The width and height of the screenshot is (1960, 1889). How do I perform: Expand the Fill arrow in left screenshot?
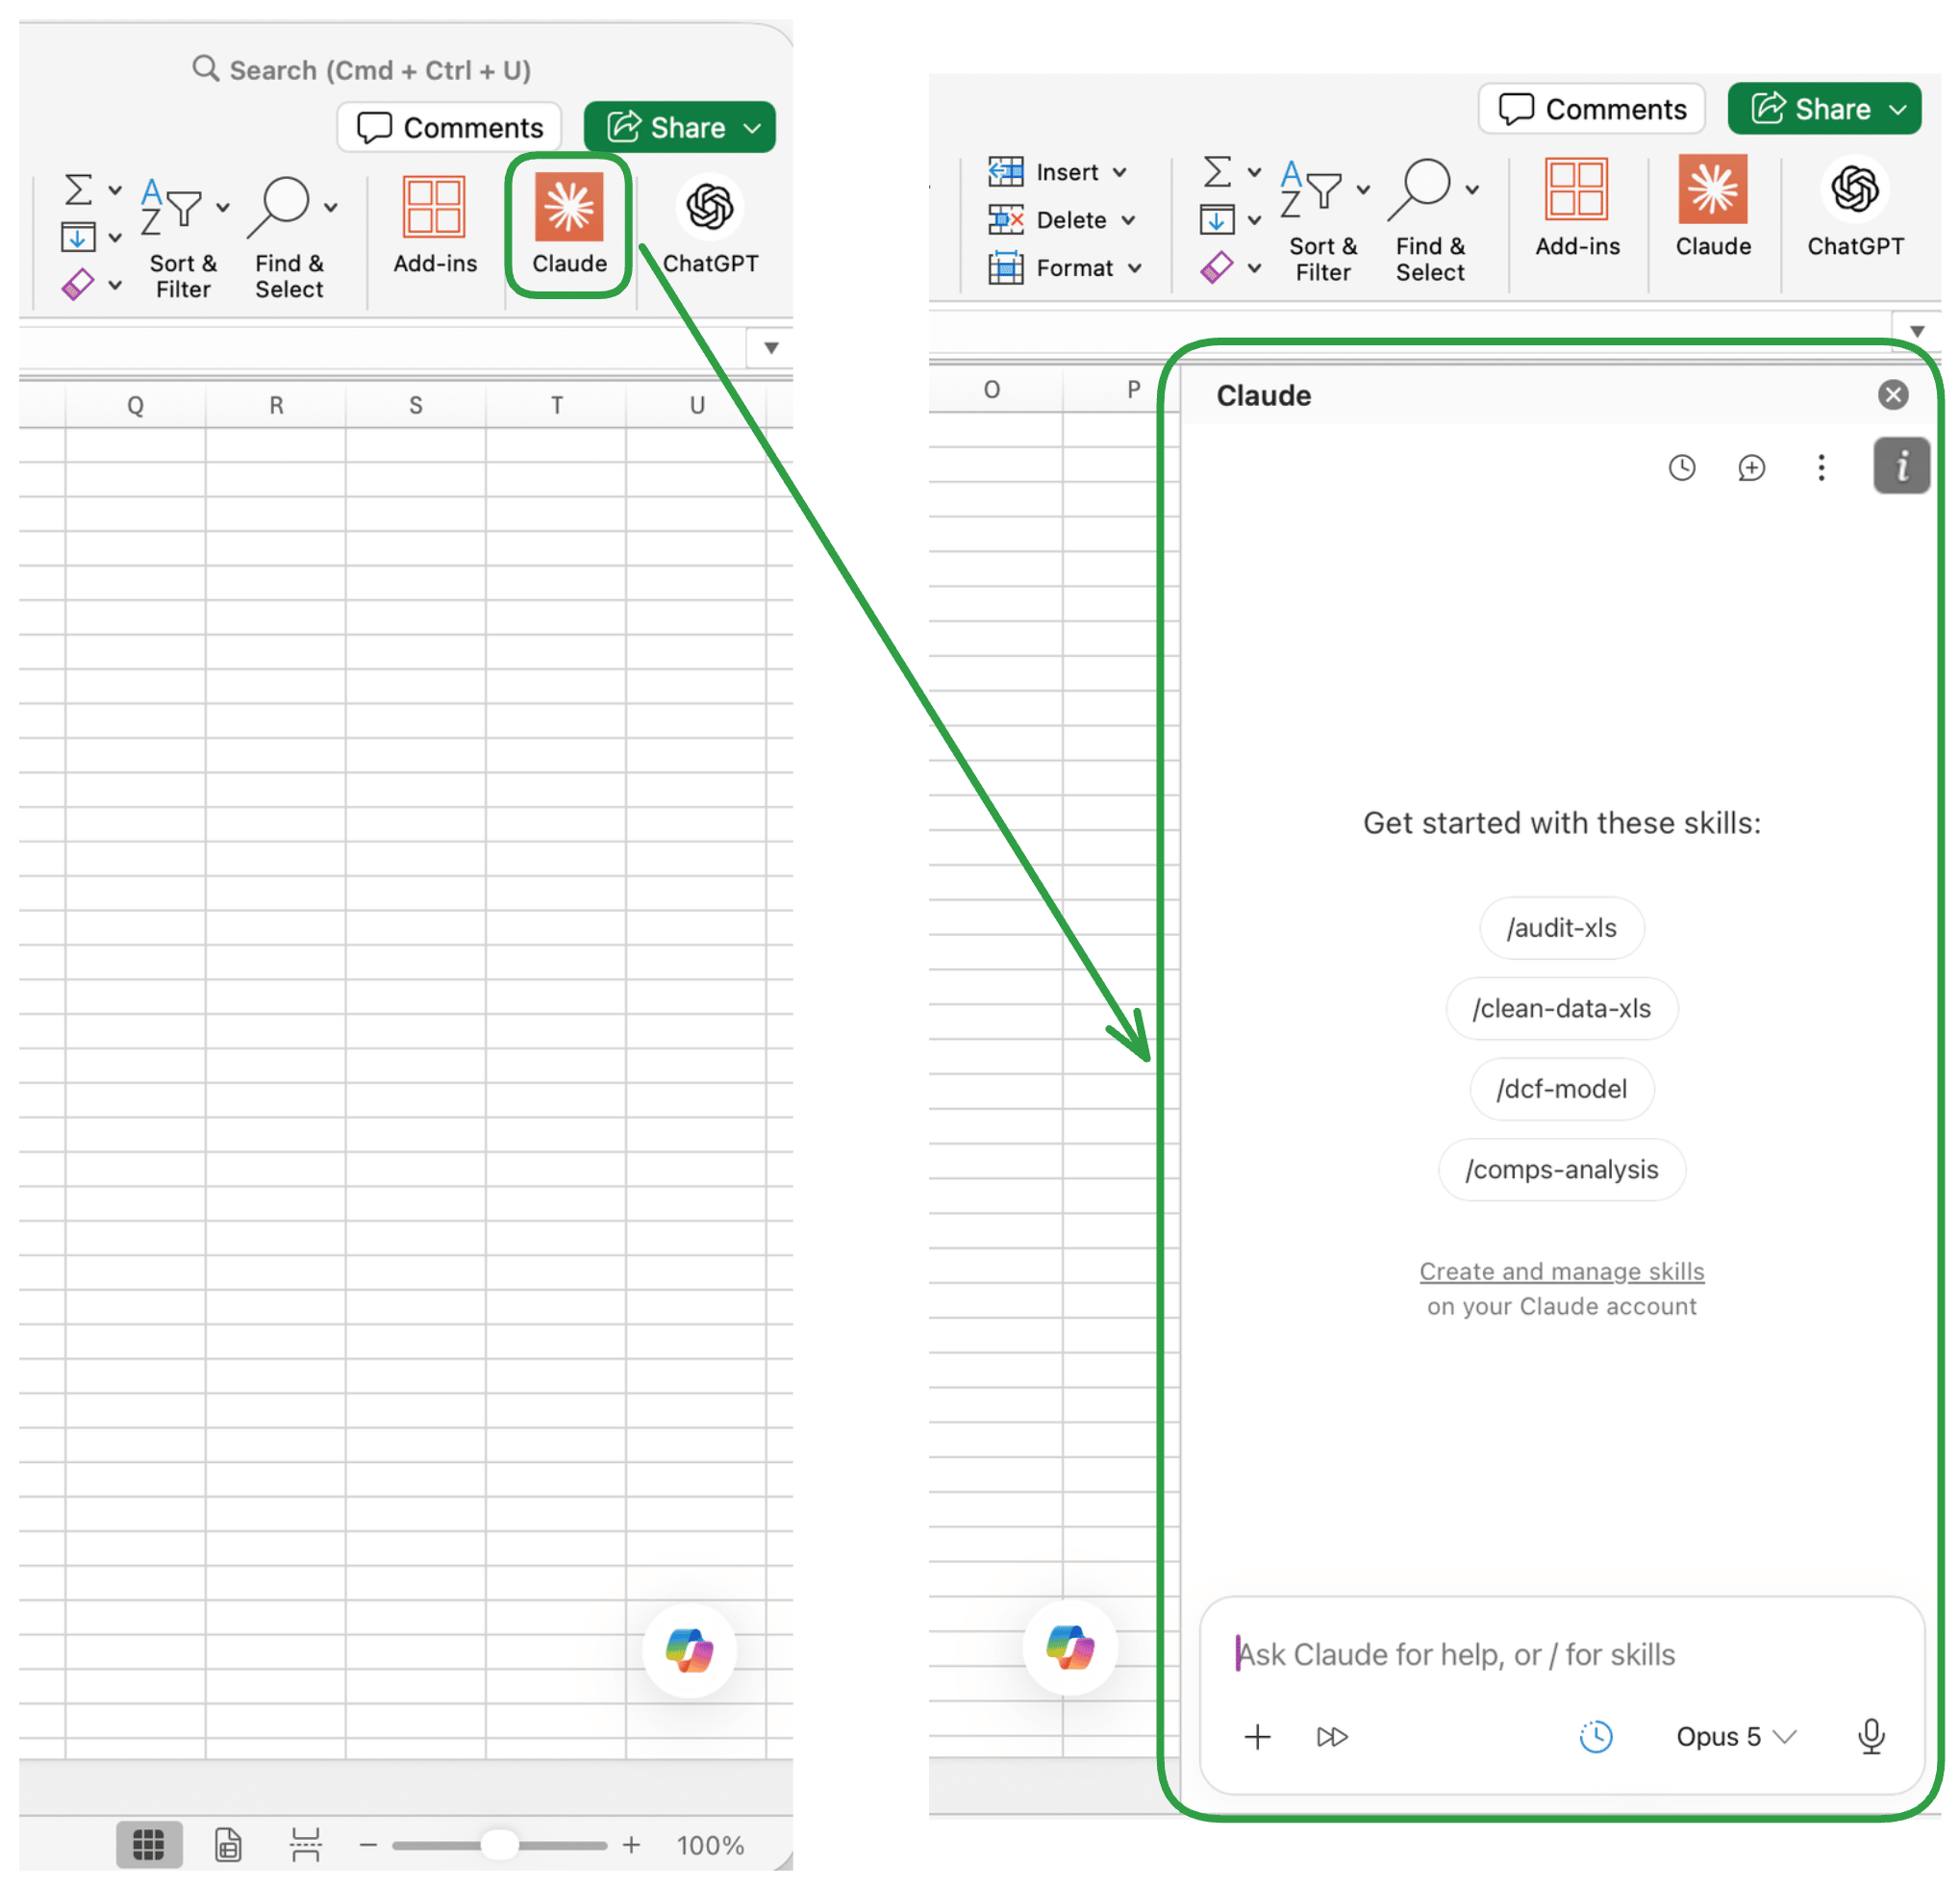(x=115, y=237)
